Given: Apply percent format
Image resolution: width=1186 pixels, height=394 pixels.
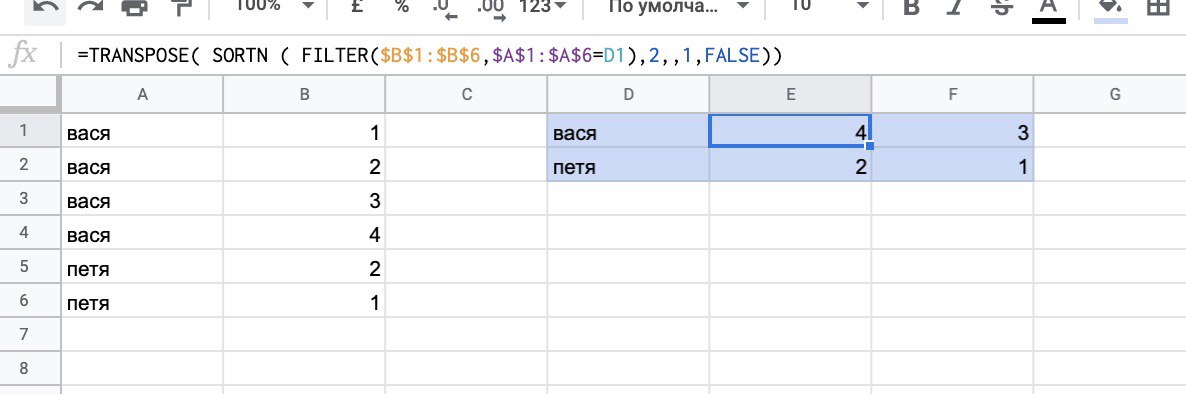Looking at the screenshot, I should (x=402, y=6).
